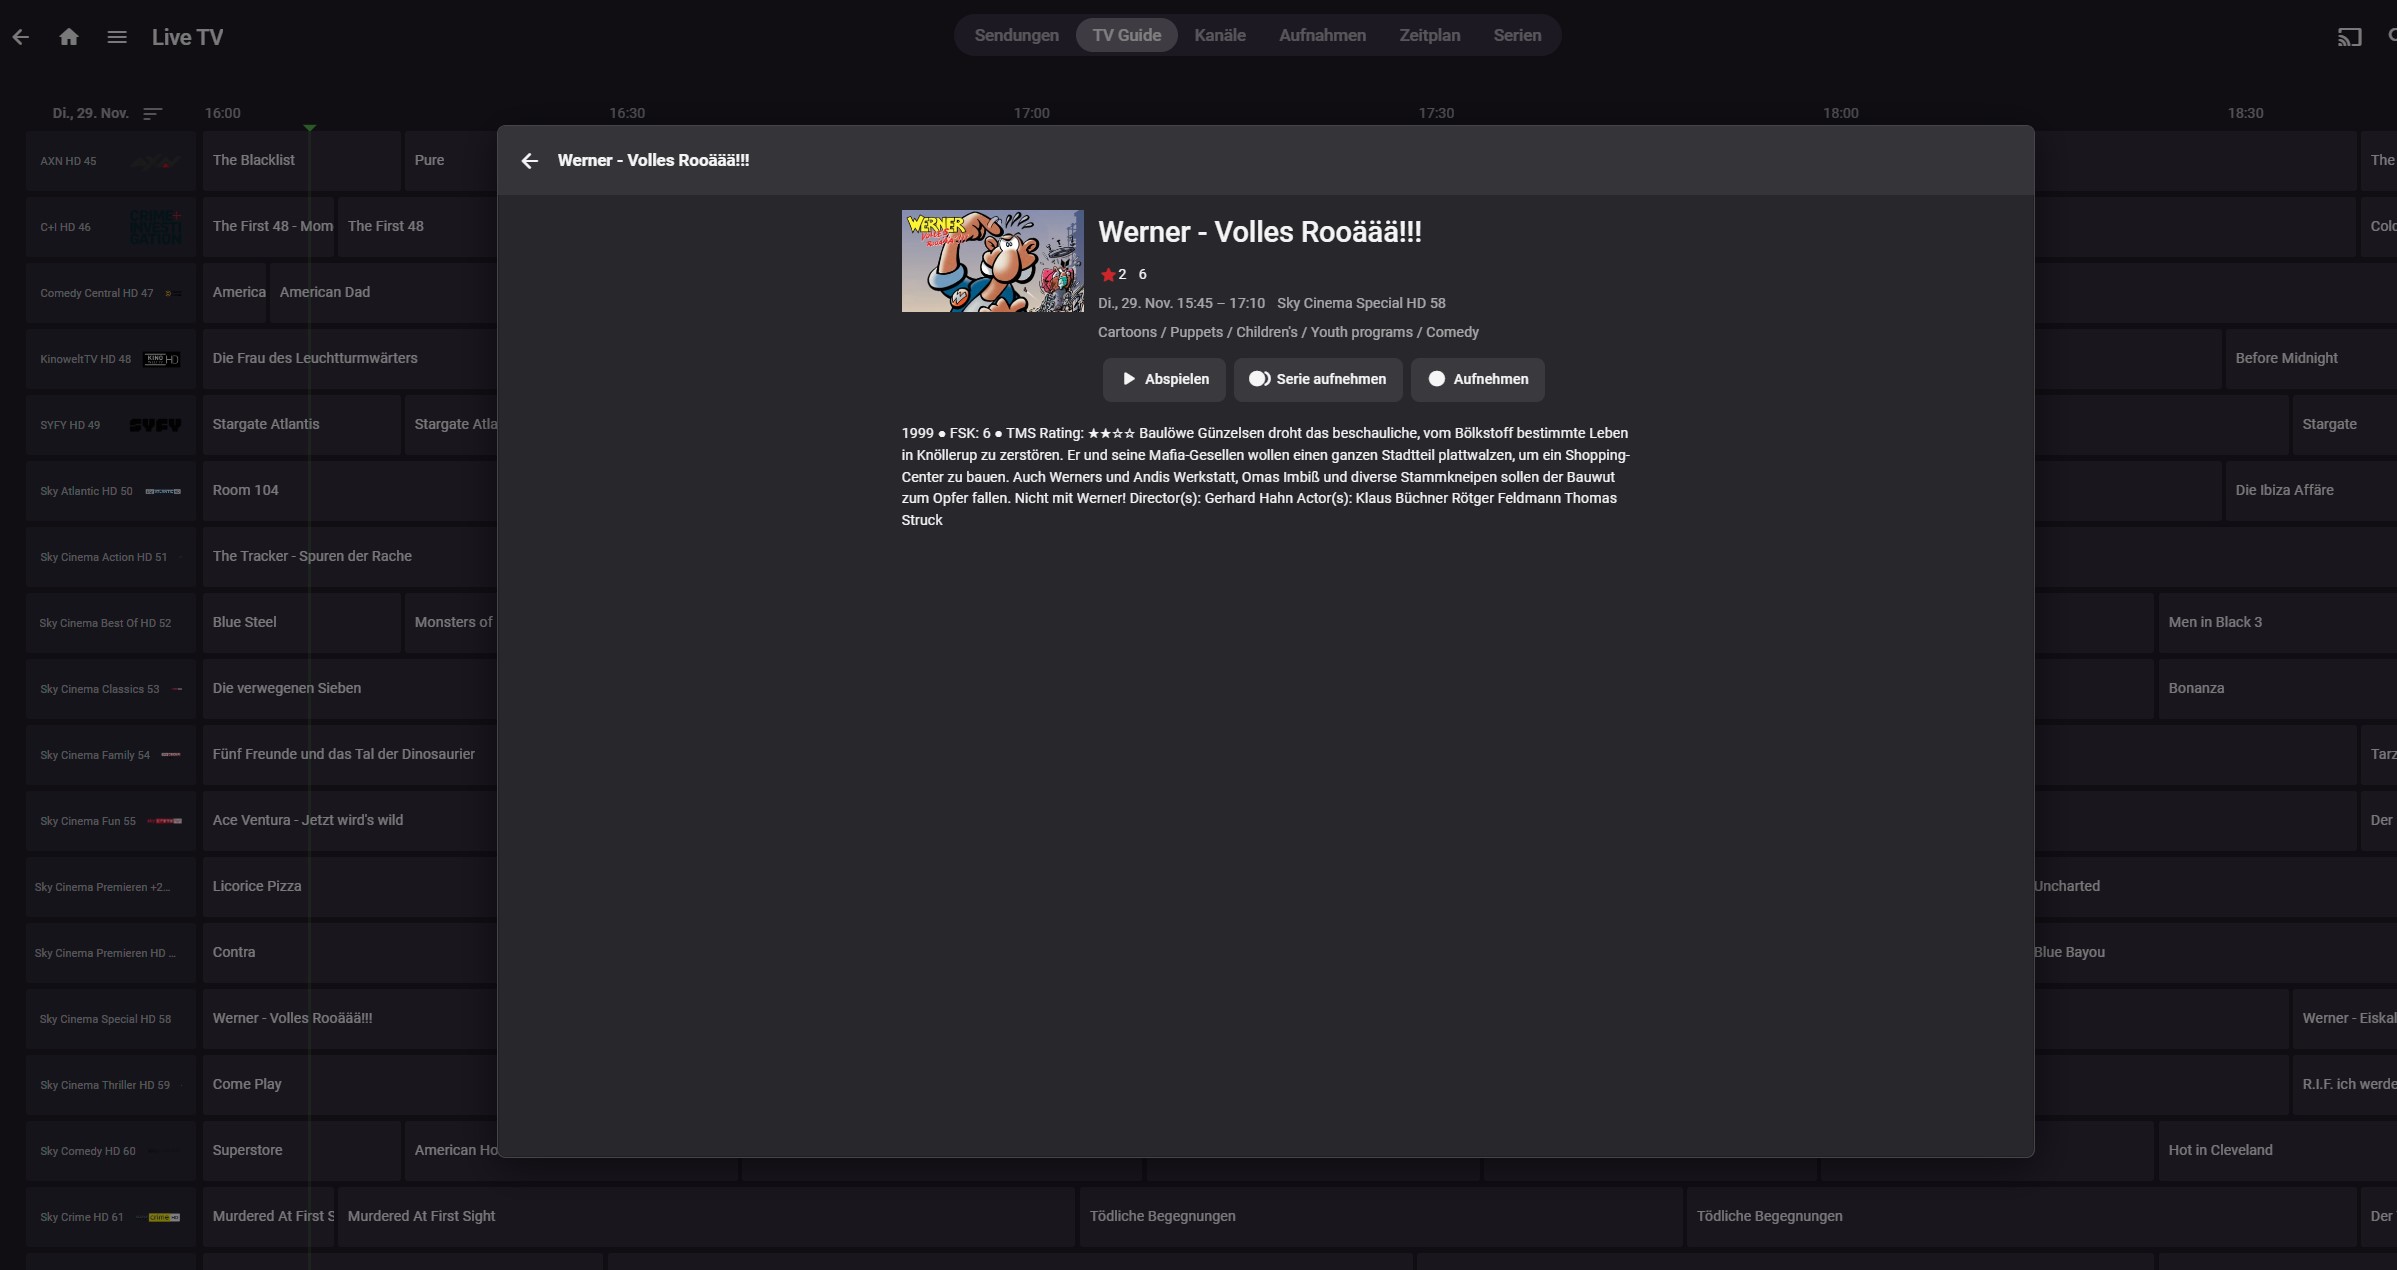Open the guide sort/filter icon by the date
Viewport: 2397px width, 1270px height.
tap(152, 114)
